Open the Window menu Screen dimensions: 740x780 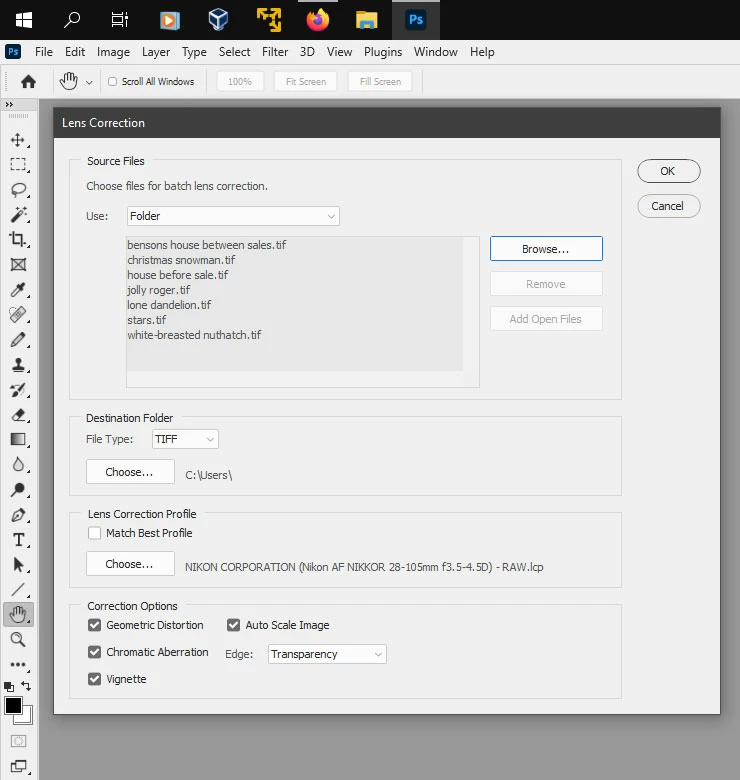click(436, 52)
